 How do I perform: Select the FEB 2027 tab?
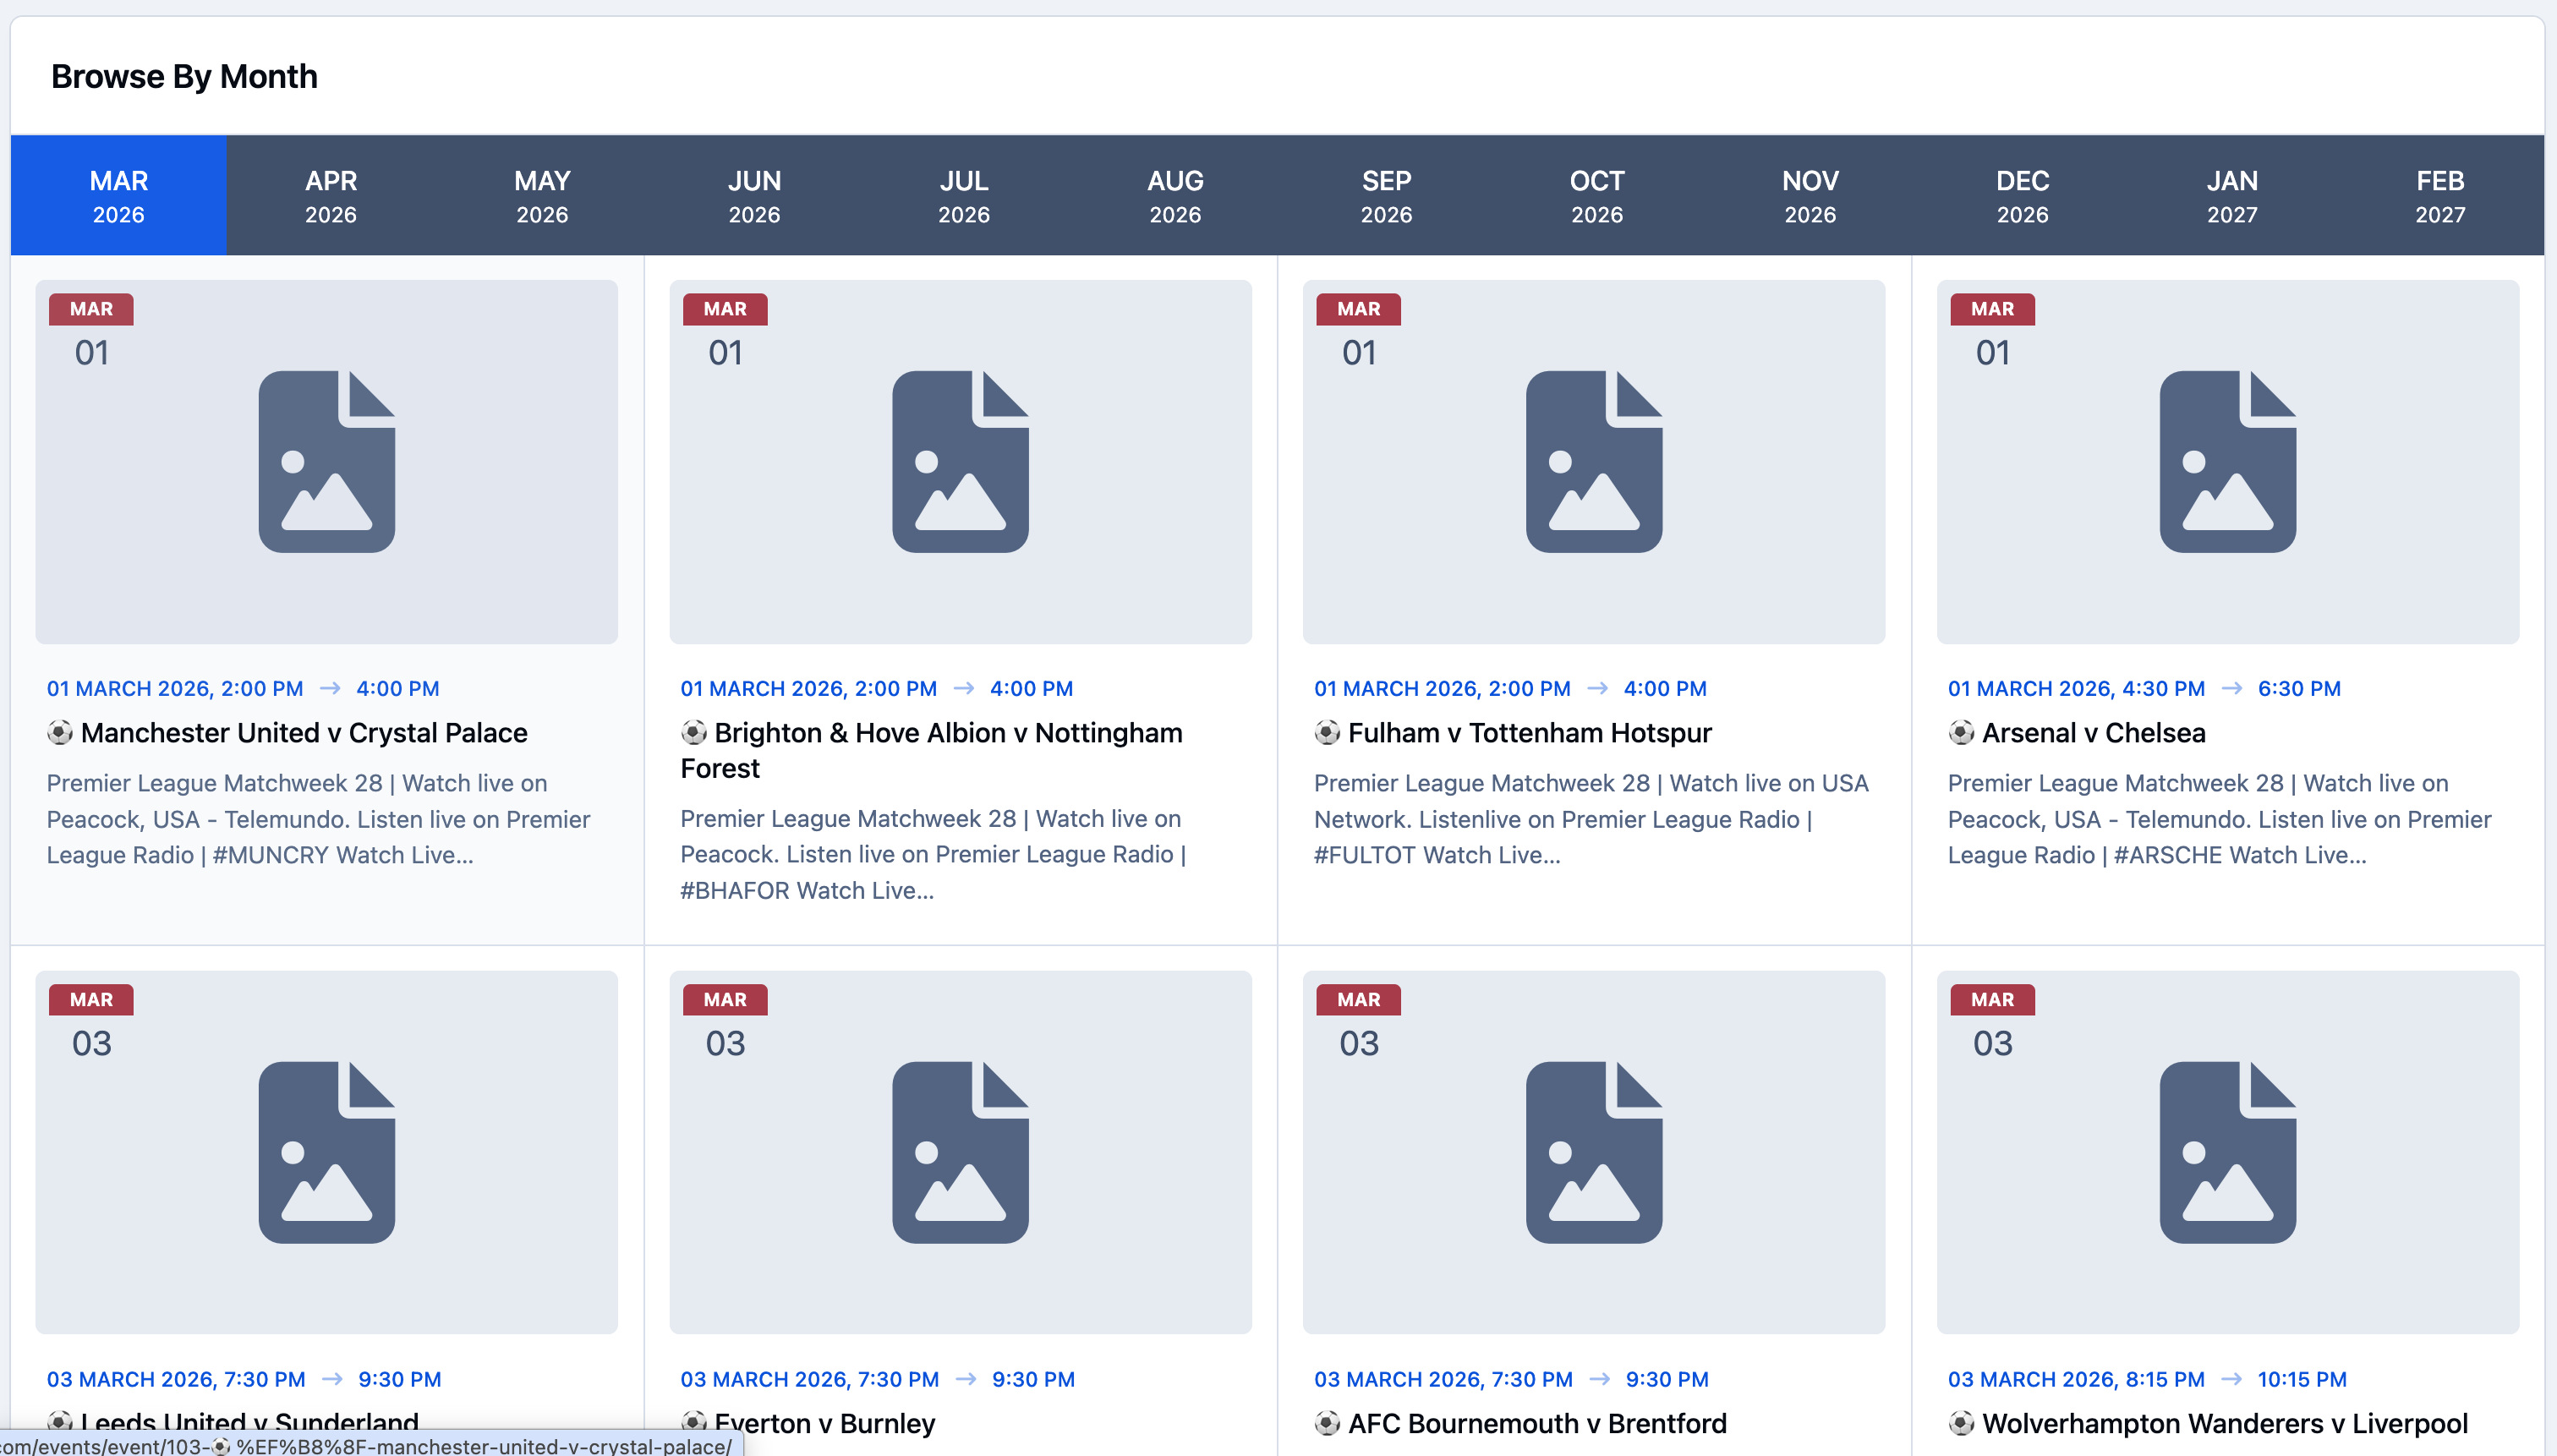[x=2440, y=196]
